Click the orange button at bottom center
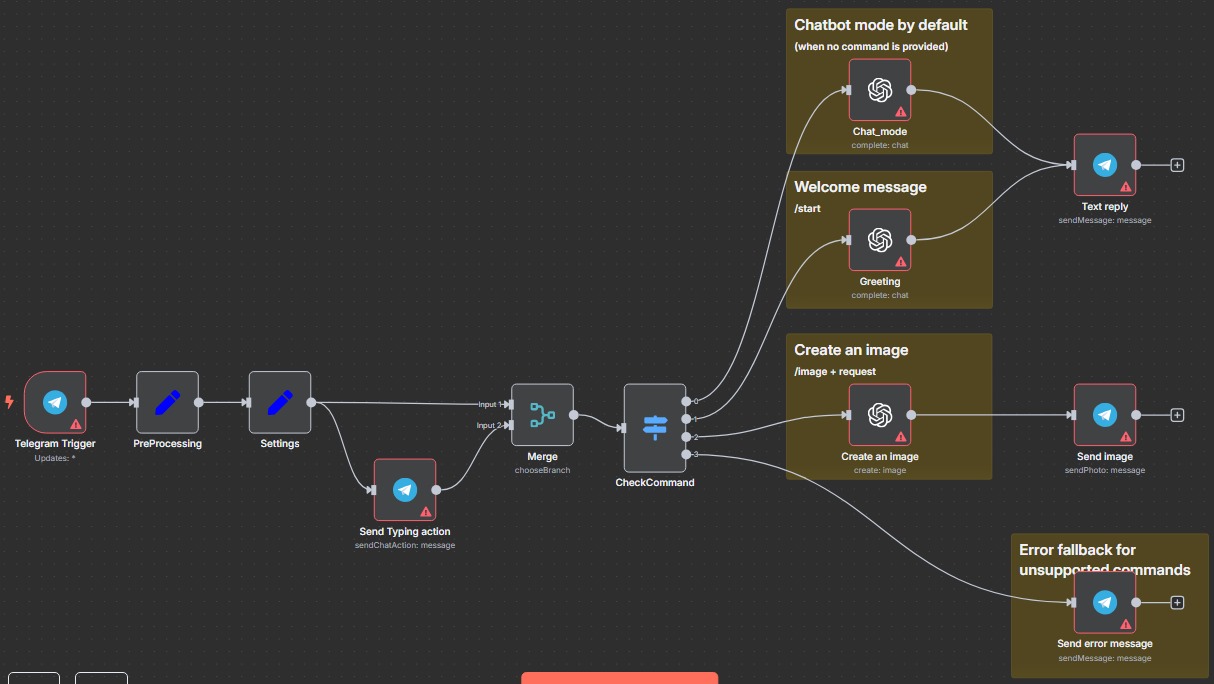 point(620,678)
